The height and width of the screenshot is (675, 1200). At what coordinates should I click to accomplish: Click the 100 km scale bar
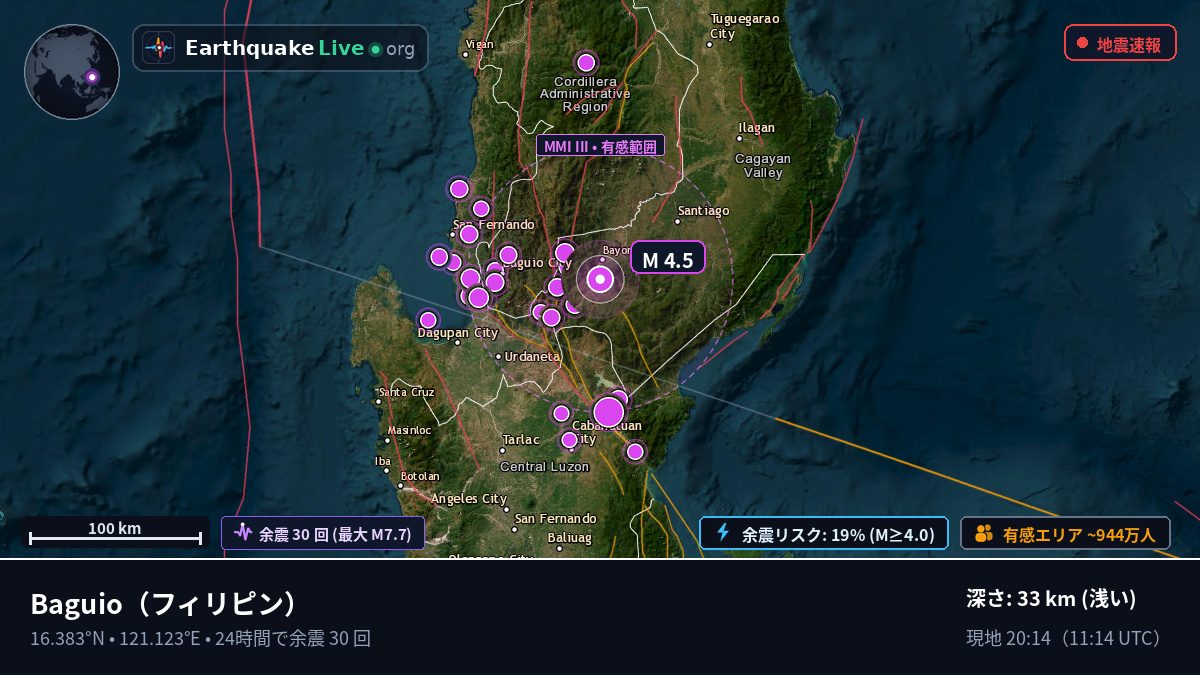click(x=115, y=533)
